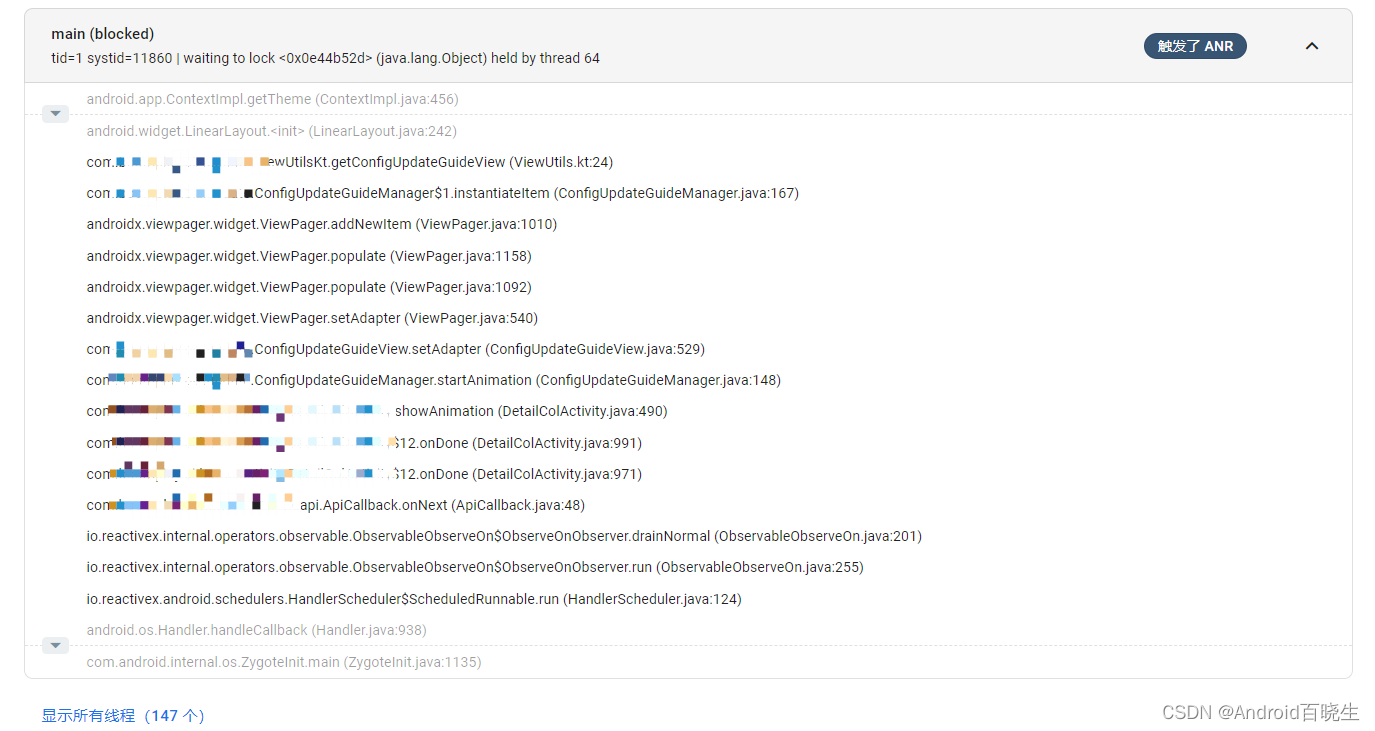Select ObserveOnObserver.drainNormal stack frame

(x=504, y=536)
